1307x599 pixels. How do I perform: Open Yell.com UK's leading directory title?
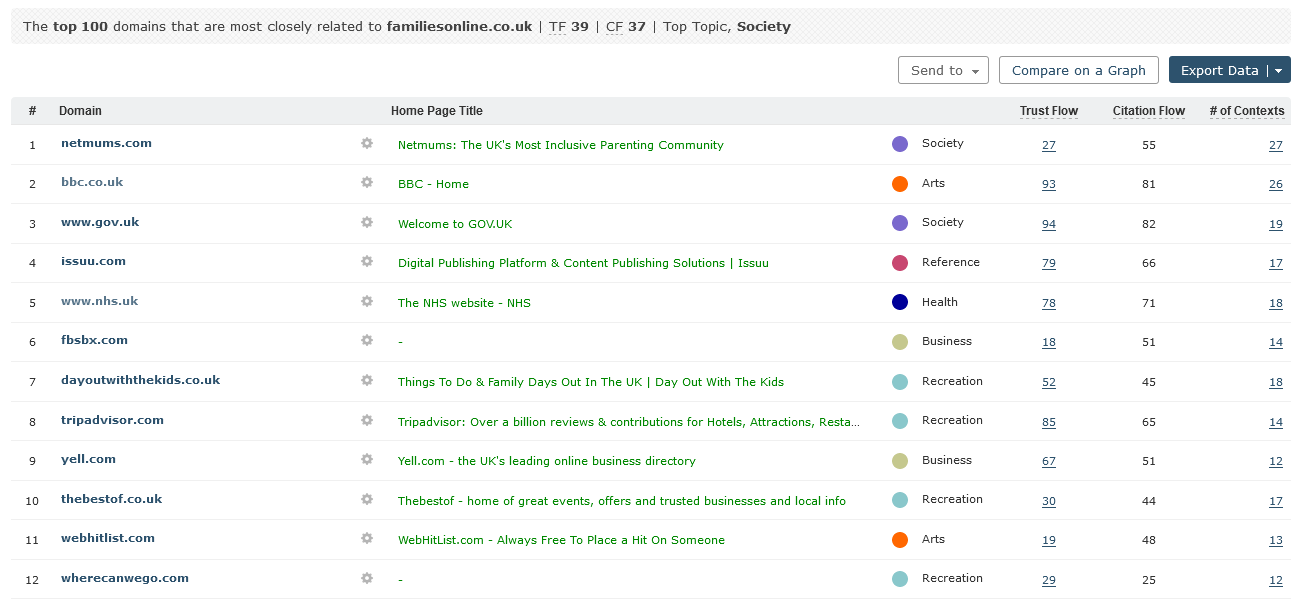pyautogui.click(x=546, y=461)
